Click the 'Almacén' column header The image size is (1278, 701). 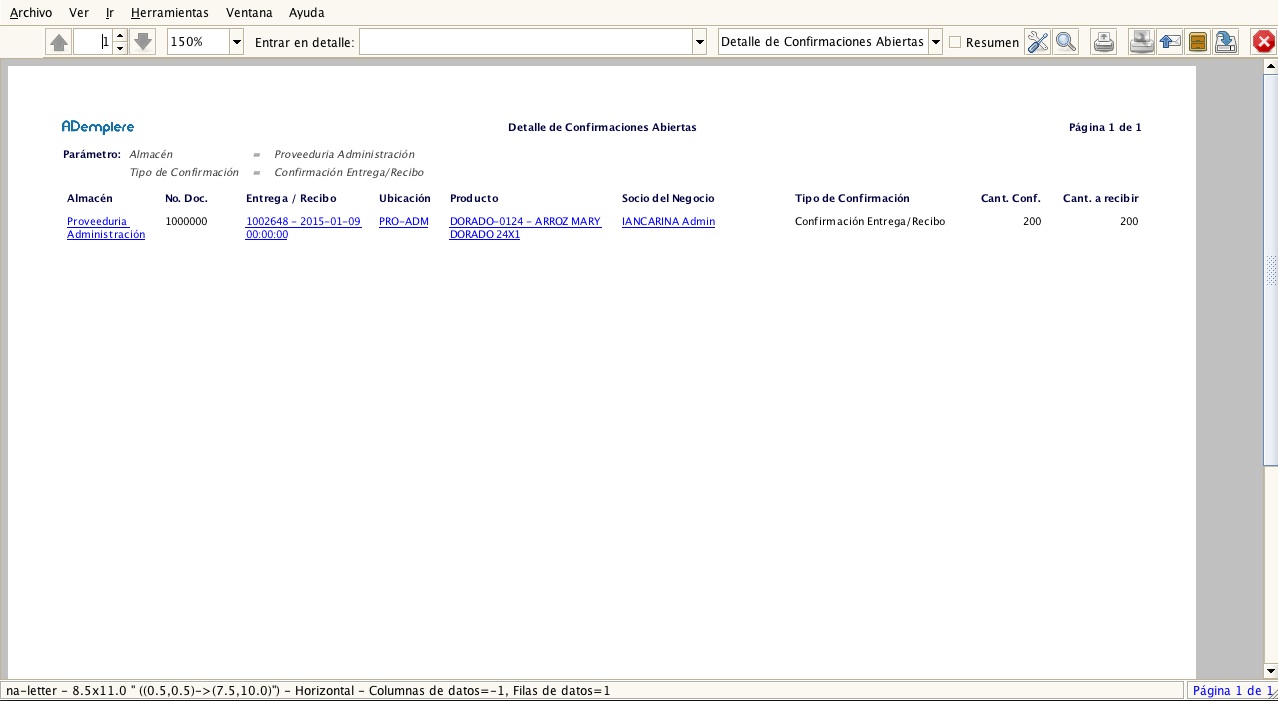click(x=90, y=198)
